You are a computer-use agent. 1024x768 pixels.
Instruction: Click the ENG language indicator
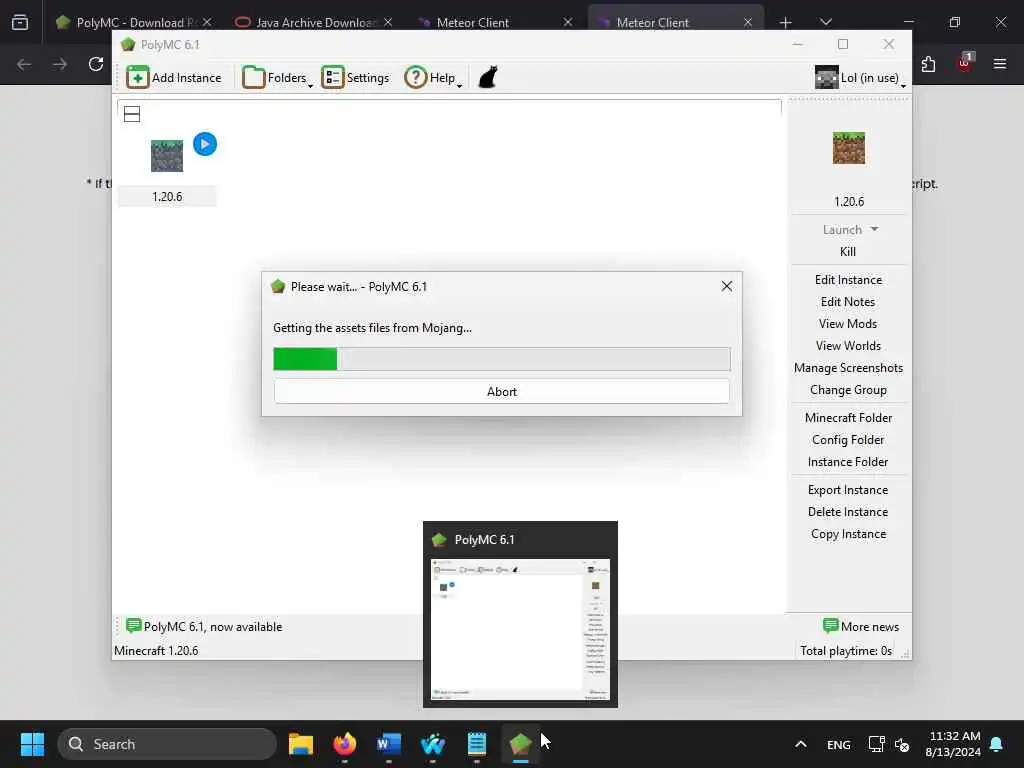(x=839, y=744)
